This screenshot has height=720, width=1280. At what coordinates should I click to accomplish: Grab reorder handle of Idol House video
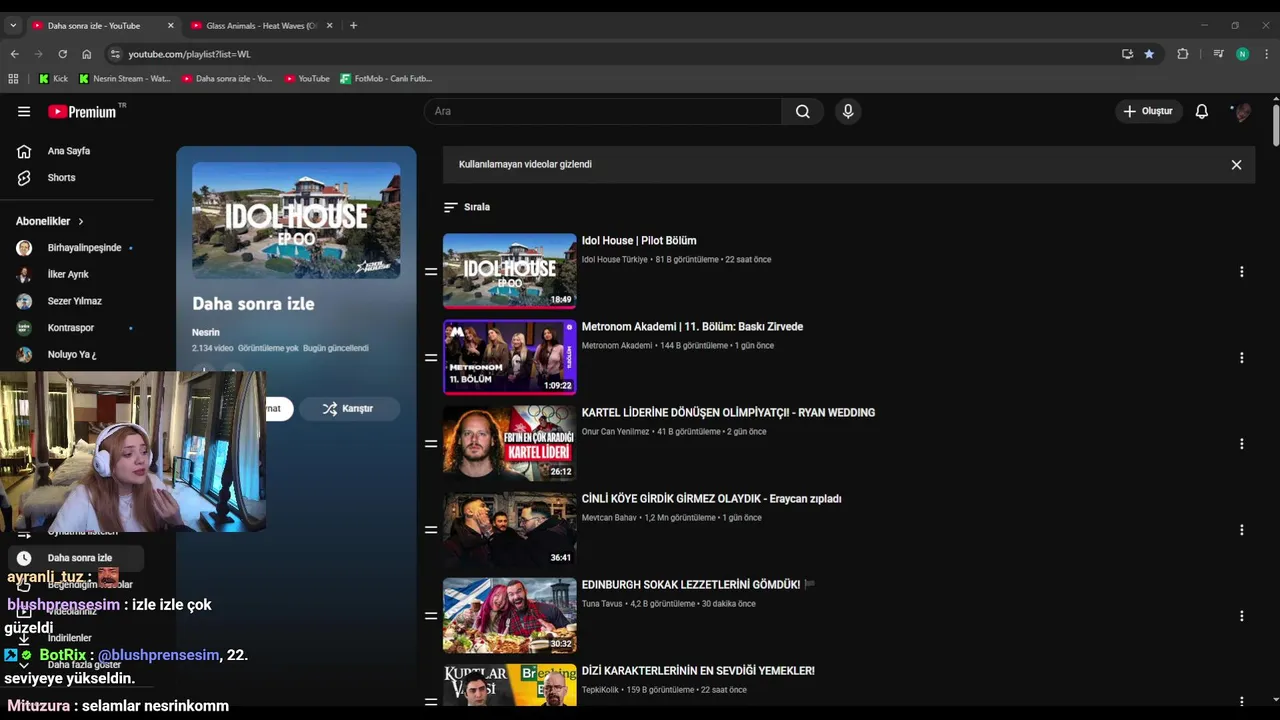coord(431,272)
